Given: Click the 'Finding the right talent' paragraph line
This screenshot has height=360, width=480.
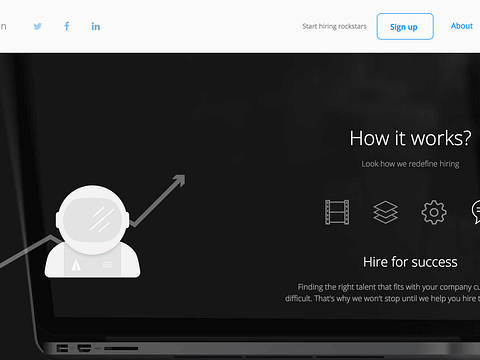Looking at the screenshot, I should (x=389, y=287).
